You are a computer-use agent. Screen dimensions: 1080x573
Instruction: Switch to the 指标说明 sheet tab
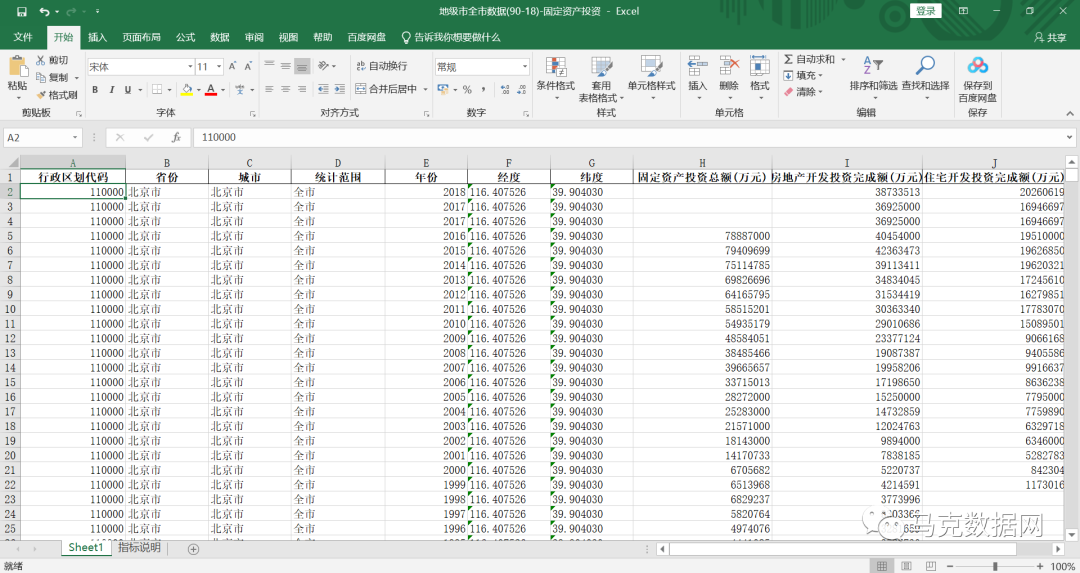click(x=139, y=548)
